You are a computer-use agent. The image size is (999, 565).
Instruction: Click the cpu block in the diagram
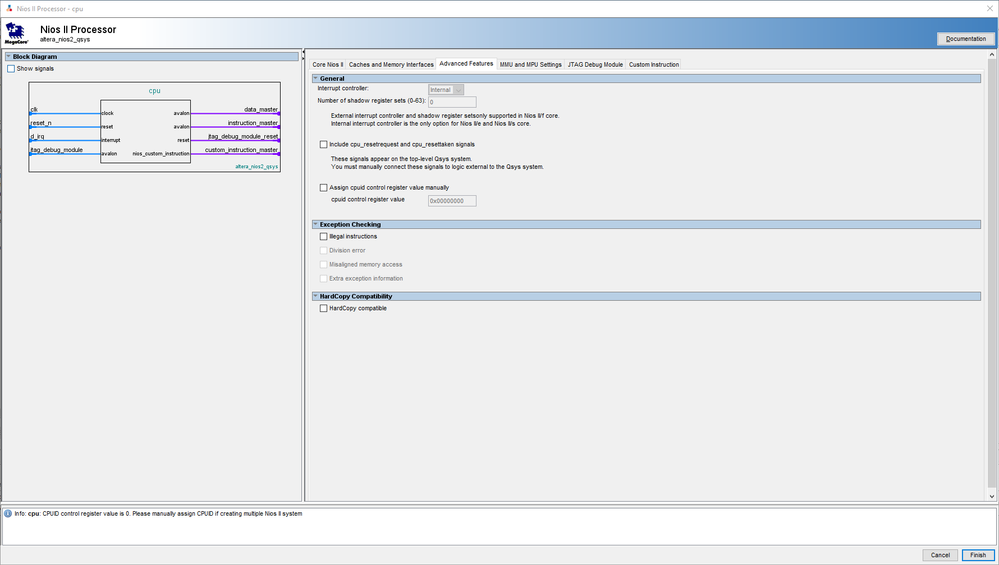[x=145, y=131]
